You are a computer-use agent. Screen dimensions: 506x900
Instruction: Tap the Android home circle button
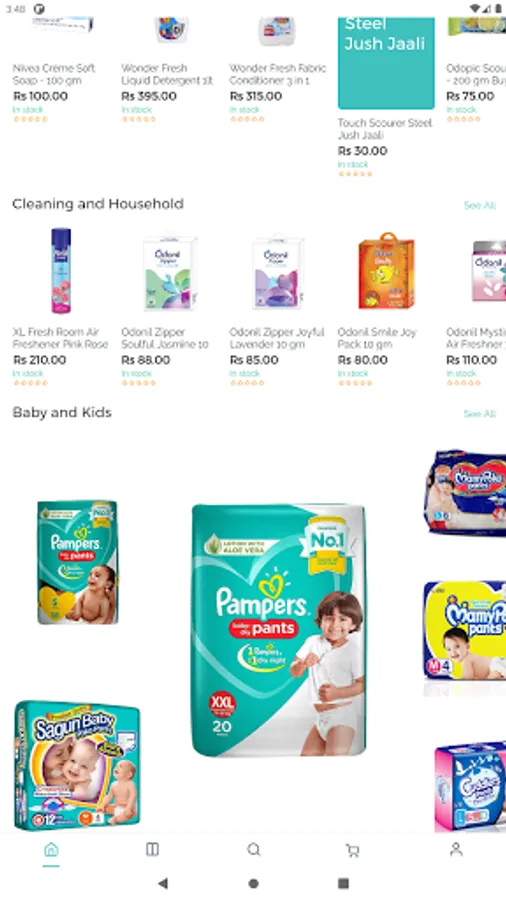(253, 883)
